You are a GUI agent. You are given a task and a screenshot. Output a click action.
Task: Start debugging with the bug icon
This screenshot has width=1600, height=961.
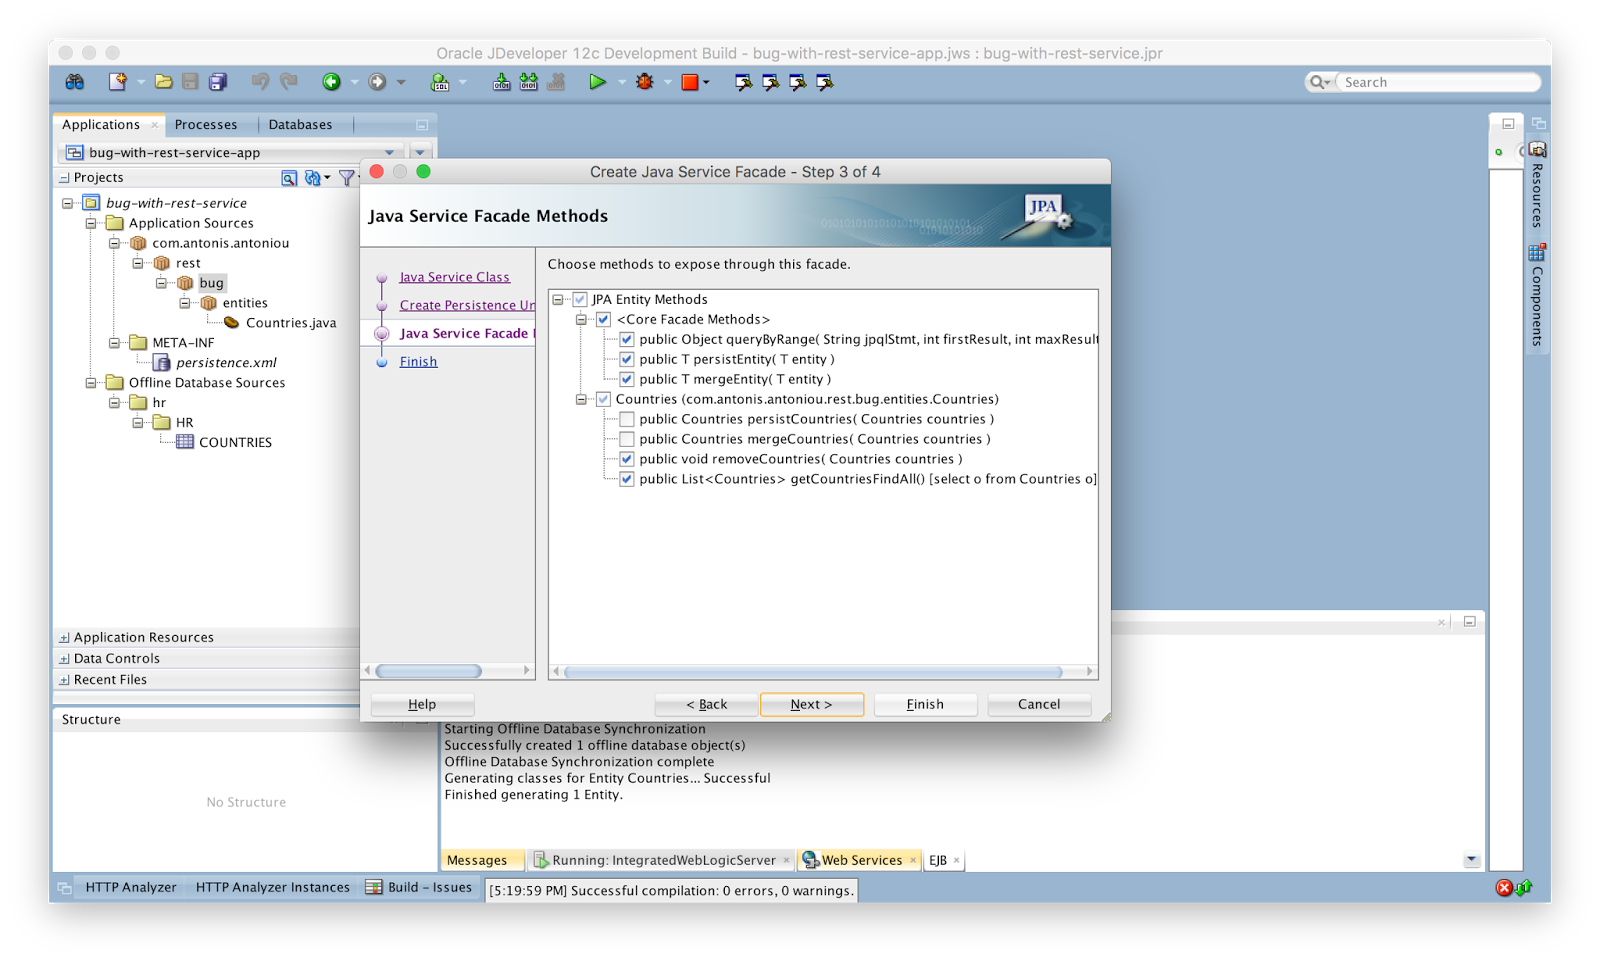pyautogui.click(x=645, y=82)
